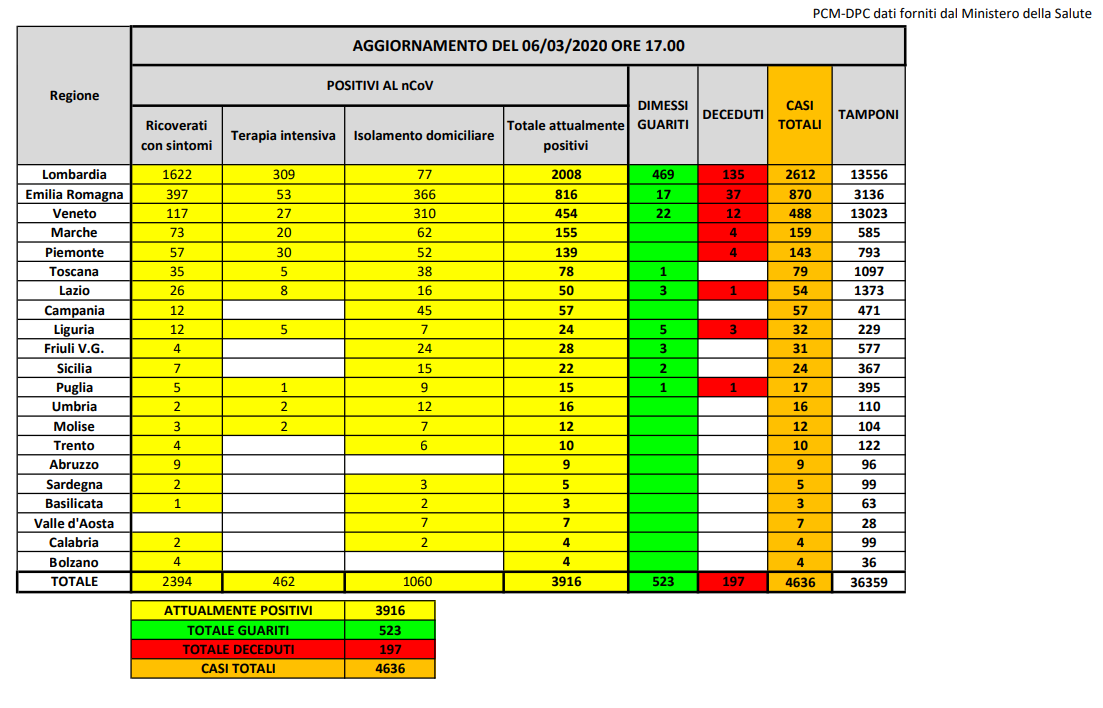Select the DIMESSI GUARITI column header
Screen dimensions: 1103x708
click(662, 115)
